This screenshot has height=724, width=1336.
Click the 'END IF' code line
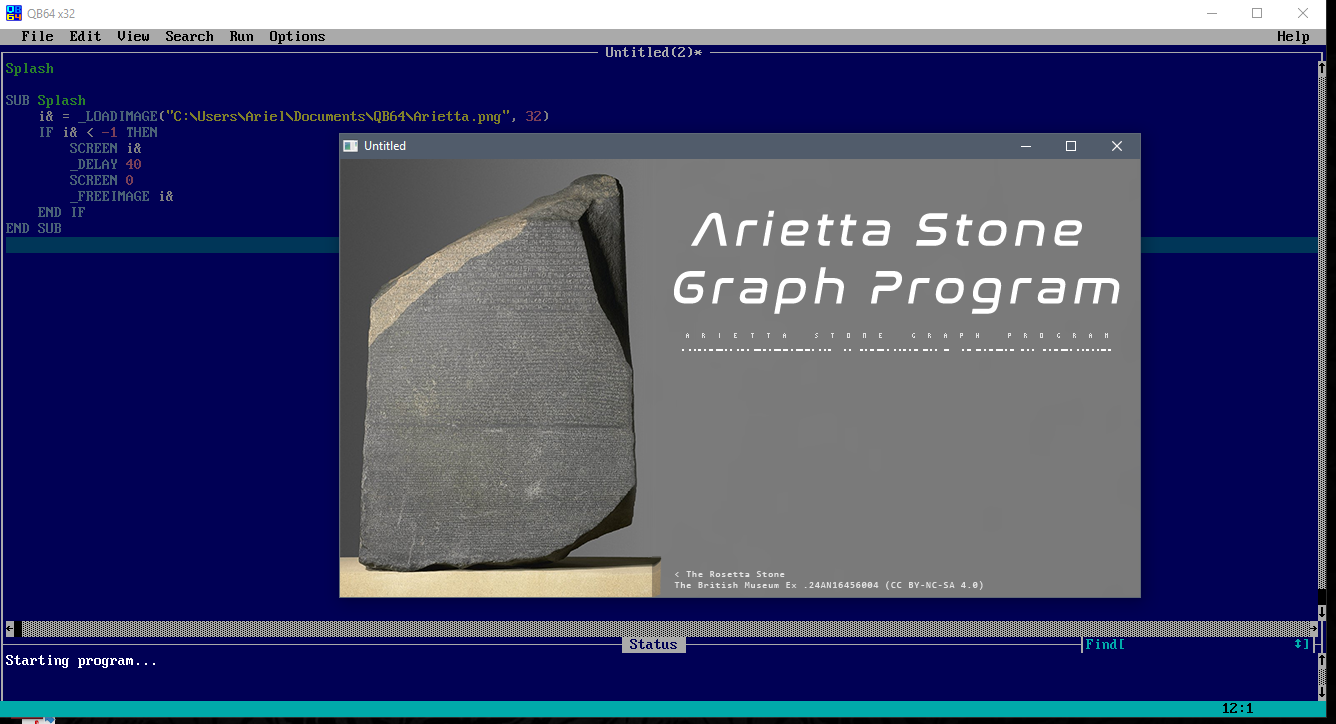tap(61, 212)
